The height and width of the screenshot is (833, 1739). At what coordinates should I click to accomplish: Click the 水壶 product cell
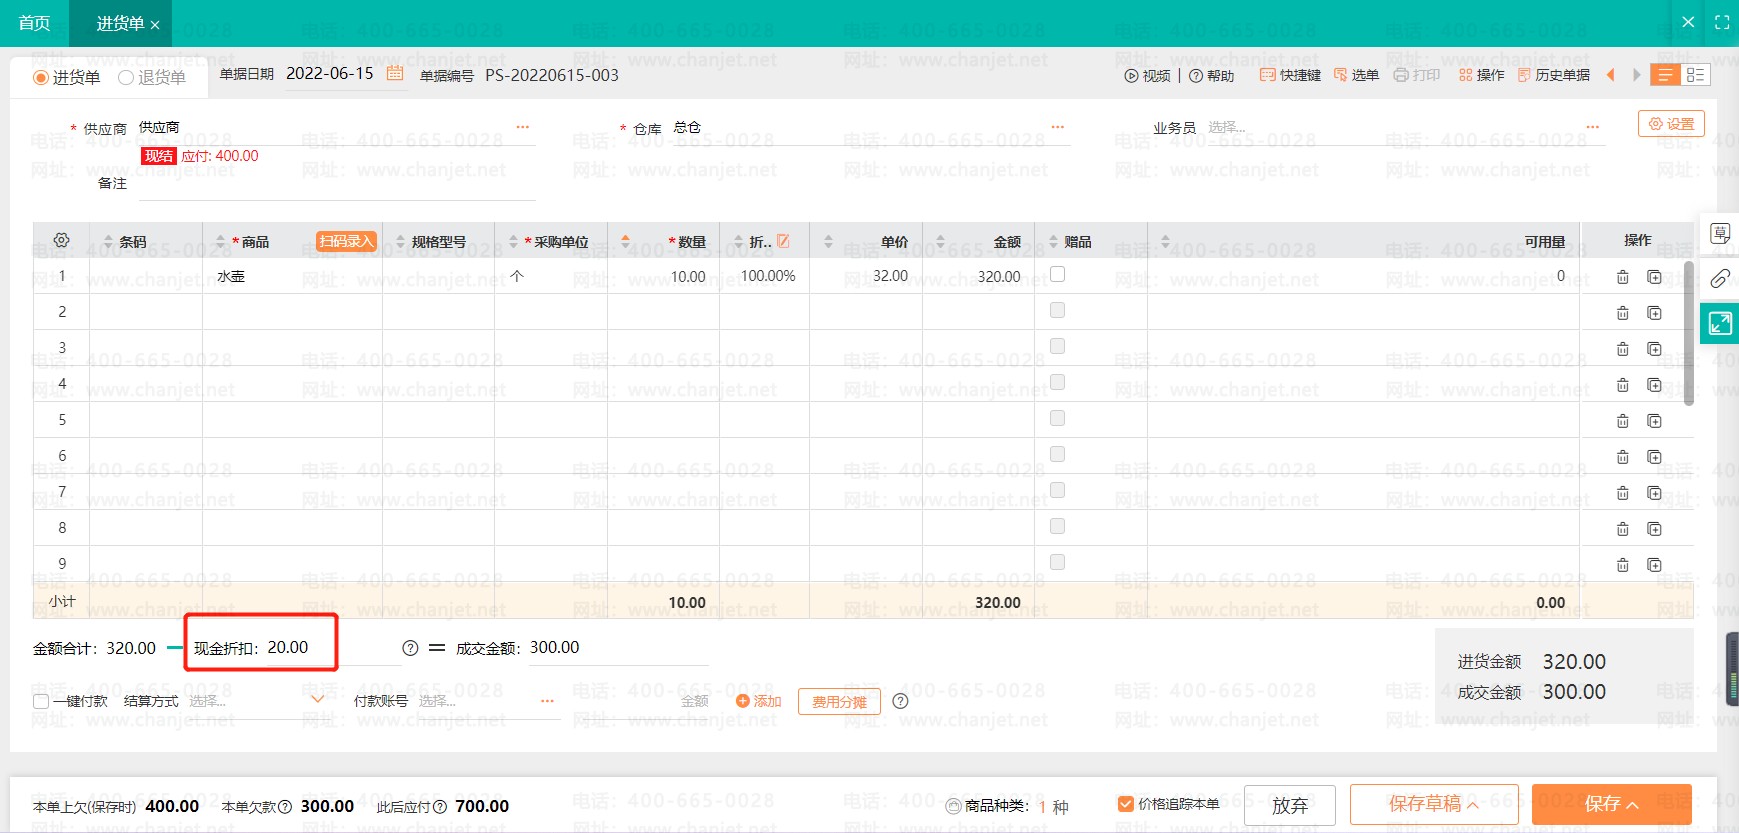click(x=292, y=276)
